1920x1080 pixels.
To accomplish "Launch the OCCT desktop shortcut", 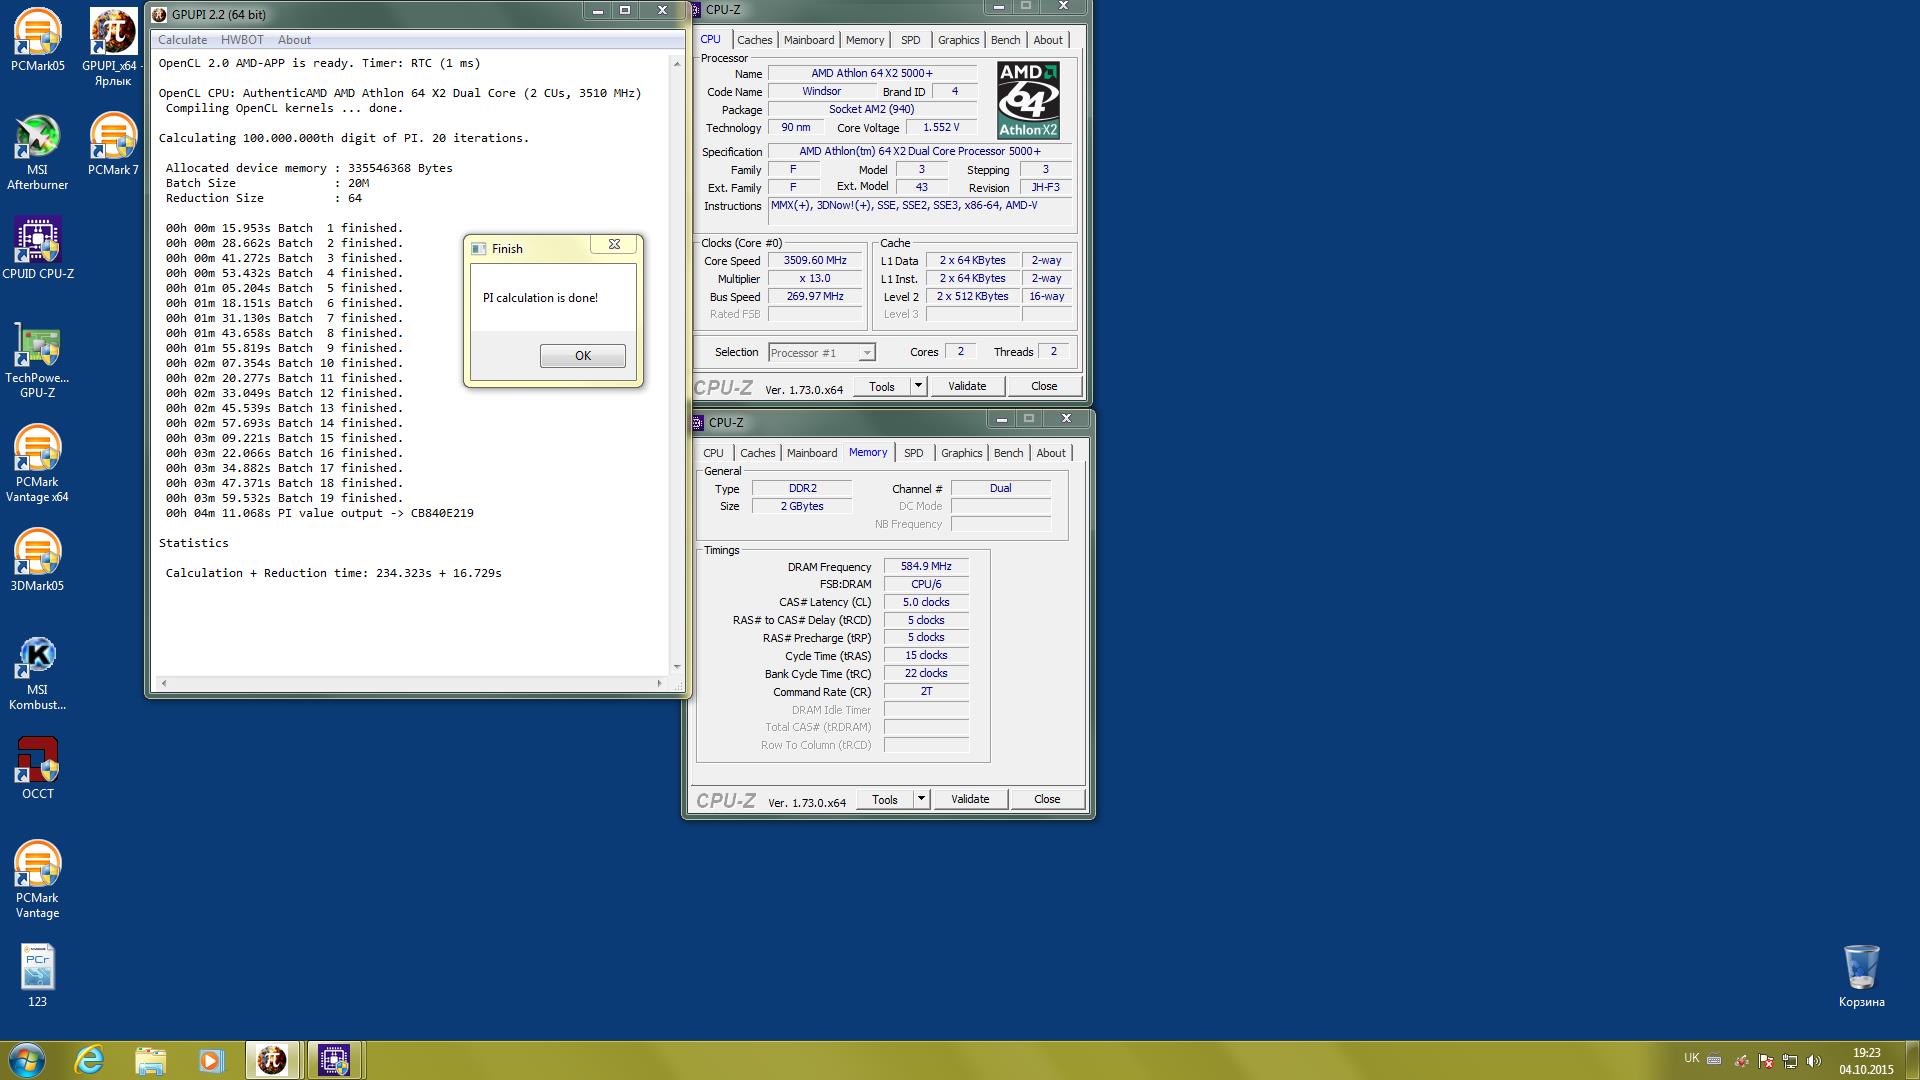I will click(37, 768).
